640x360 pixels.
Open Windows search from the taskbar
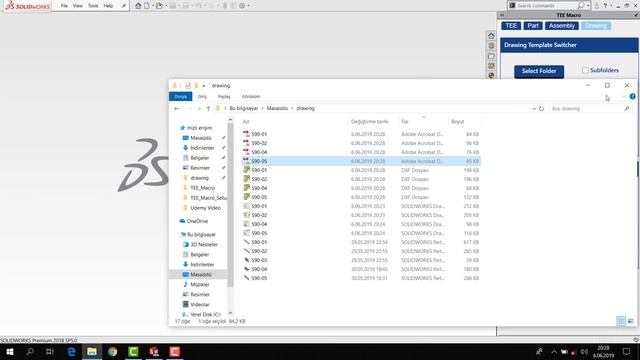point(30,351)
